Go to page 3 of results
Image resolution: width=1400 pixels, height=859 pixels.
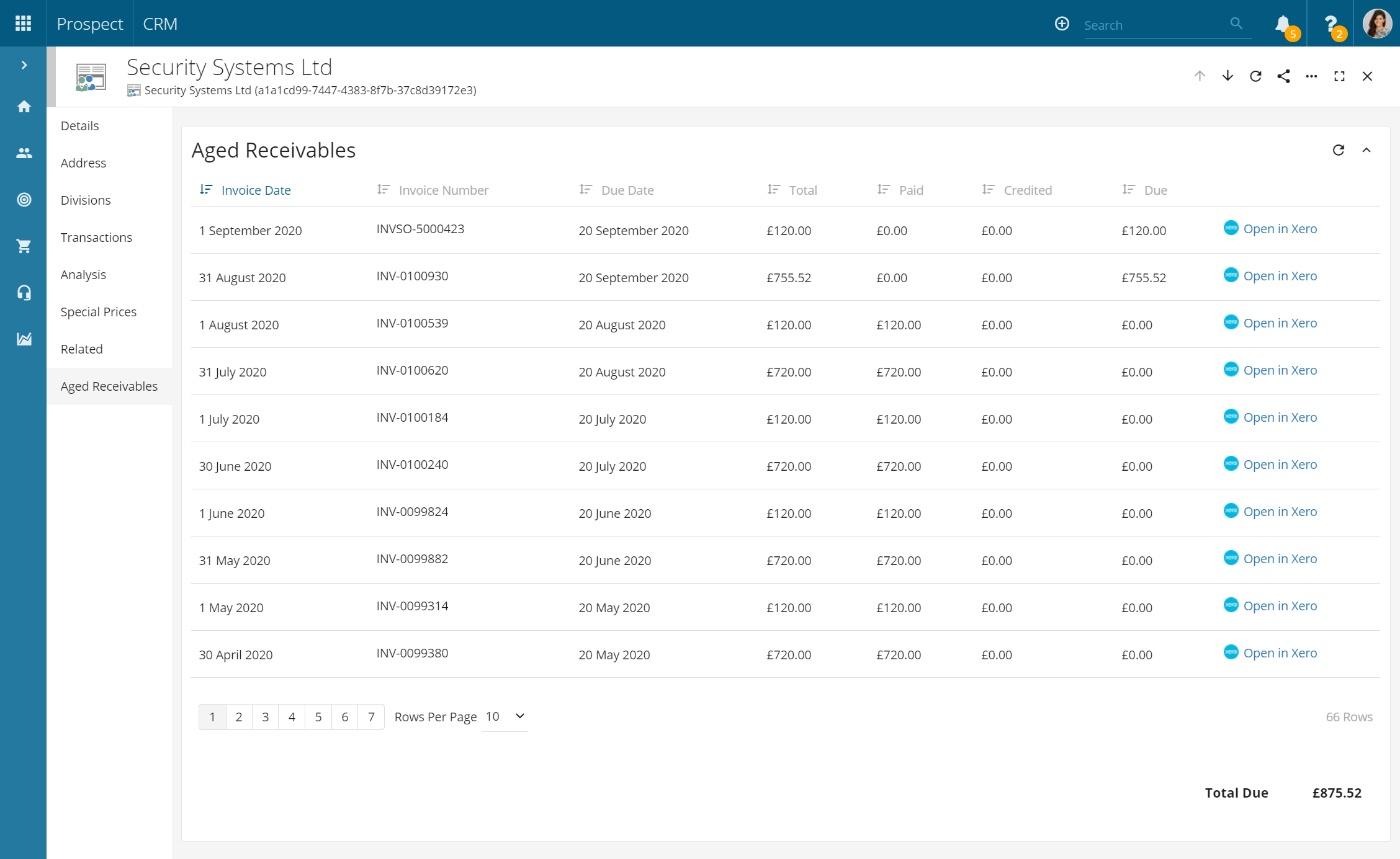tap(265, 716)
